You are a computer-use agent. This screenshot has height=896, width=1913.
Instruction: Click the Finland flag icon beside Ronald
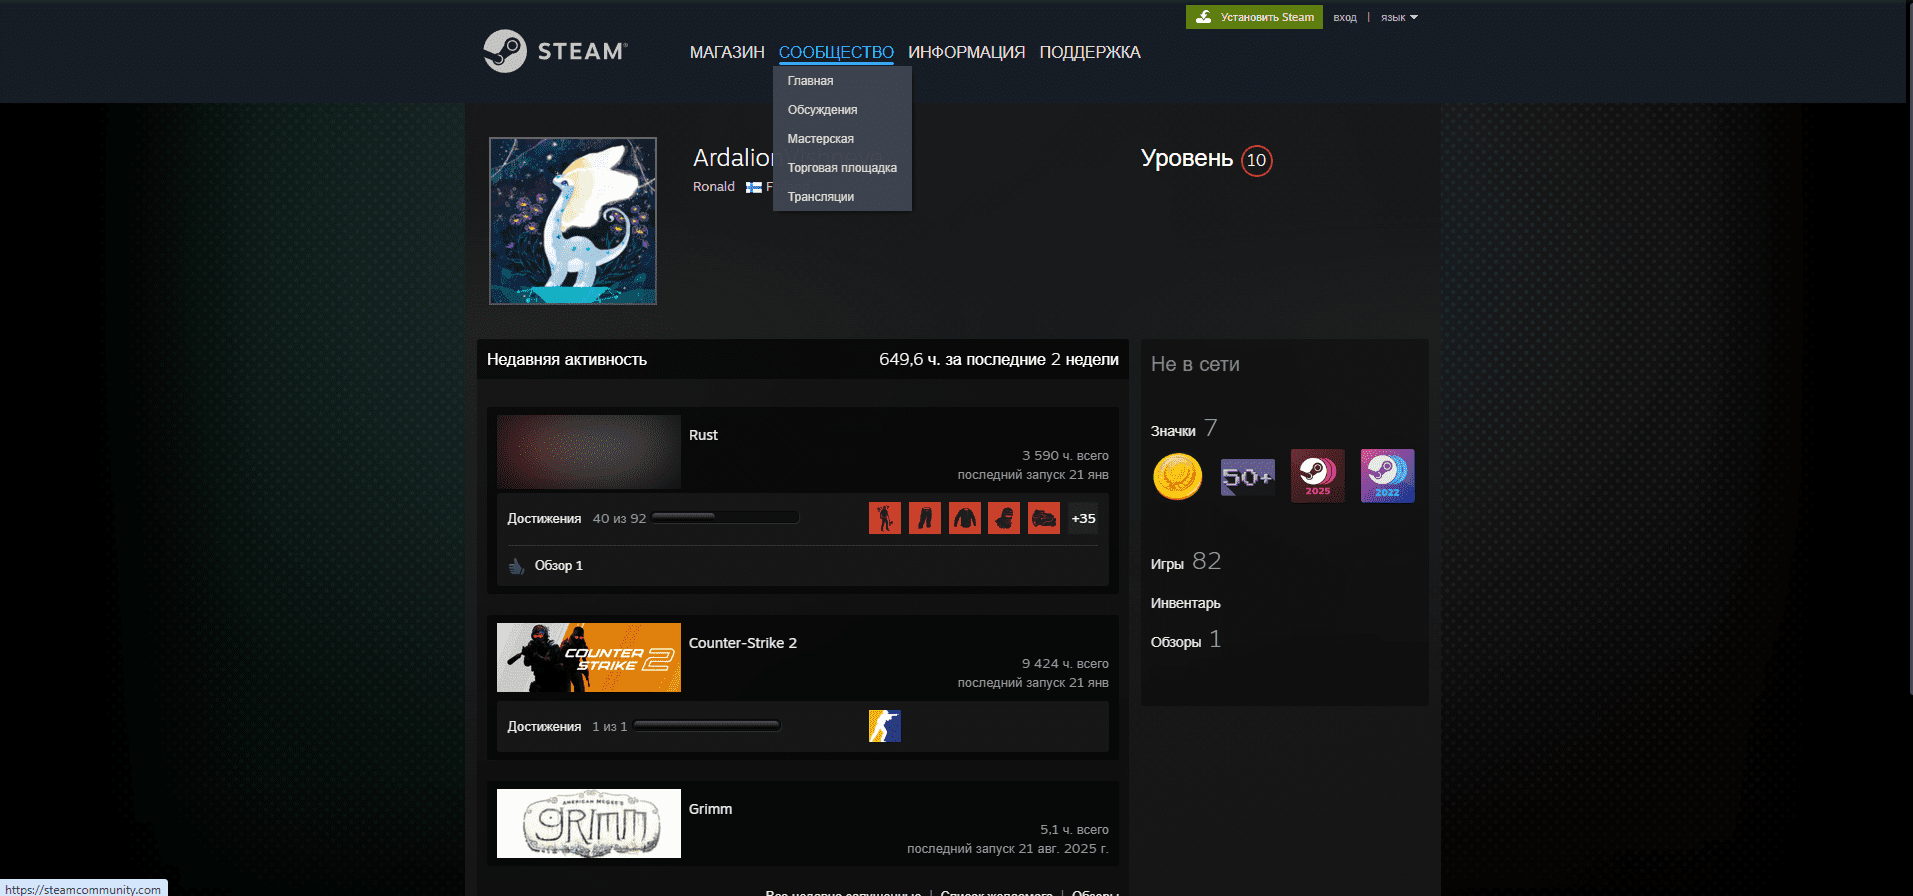point(754,187)
